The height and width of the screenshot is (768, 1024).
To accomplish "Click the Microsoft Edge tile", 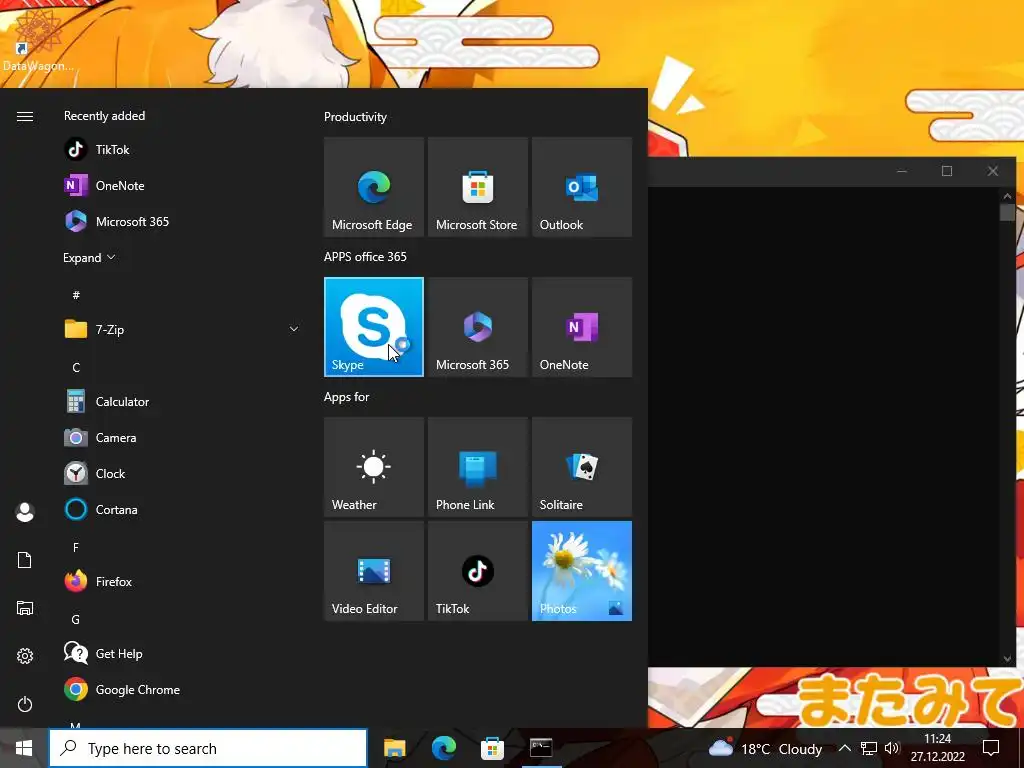I will pyautogui.click(x=374, y=187).
